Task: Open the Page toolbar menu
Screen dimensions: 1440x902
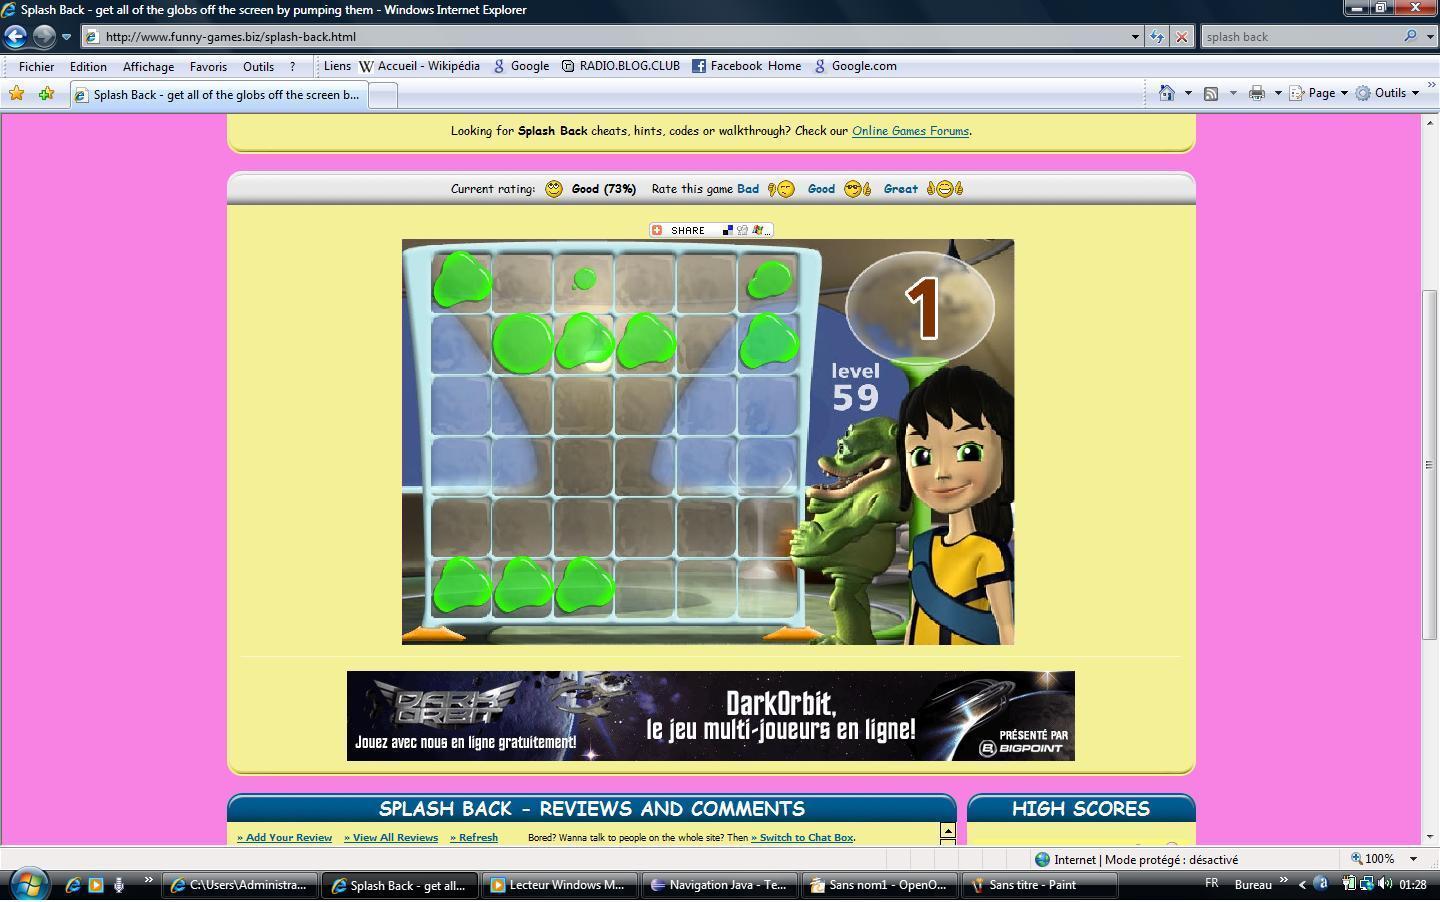Action: [x=1319, y=93]
